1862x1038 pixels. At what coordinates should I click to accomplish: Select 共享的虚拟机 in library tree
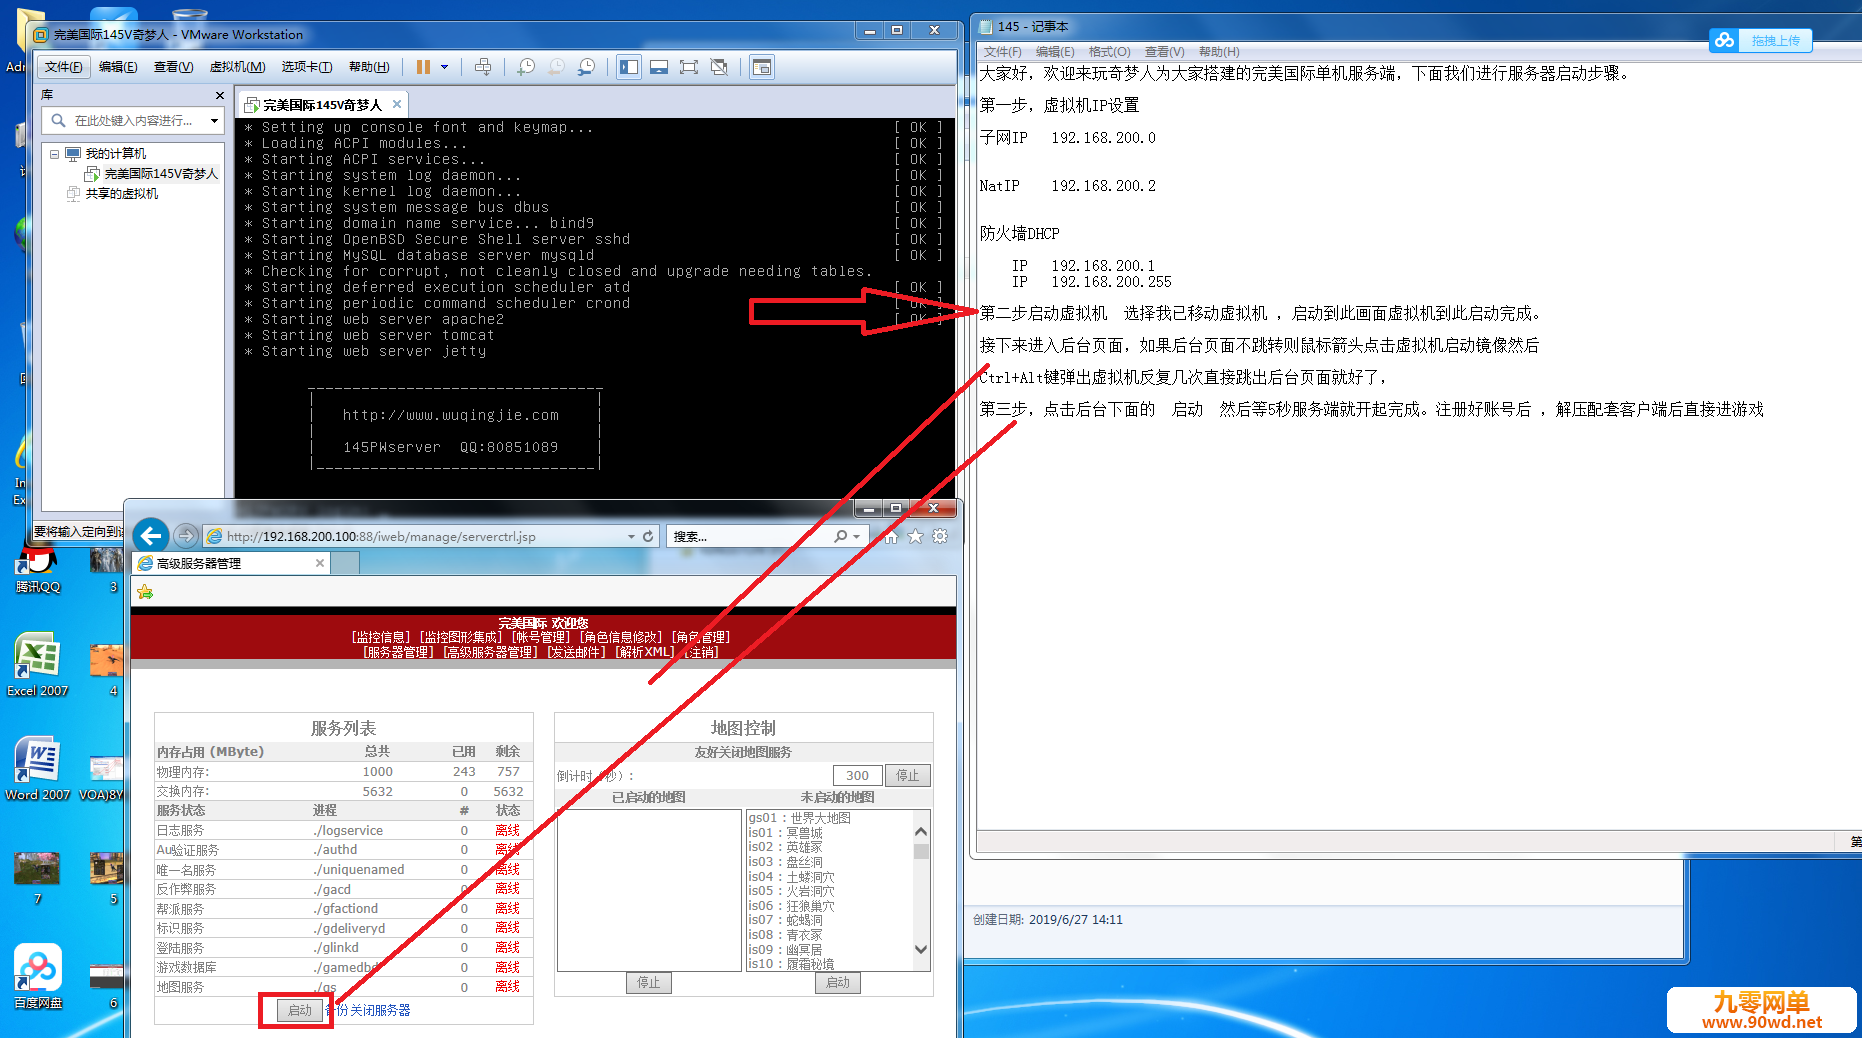(x=121, y=194)
